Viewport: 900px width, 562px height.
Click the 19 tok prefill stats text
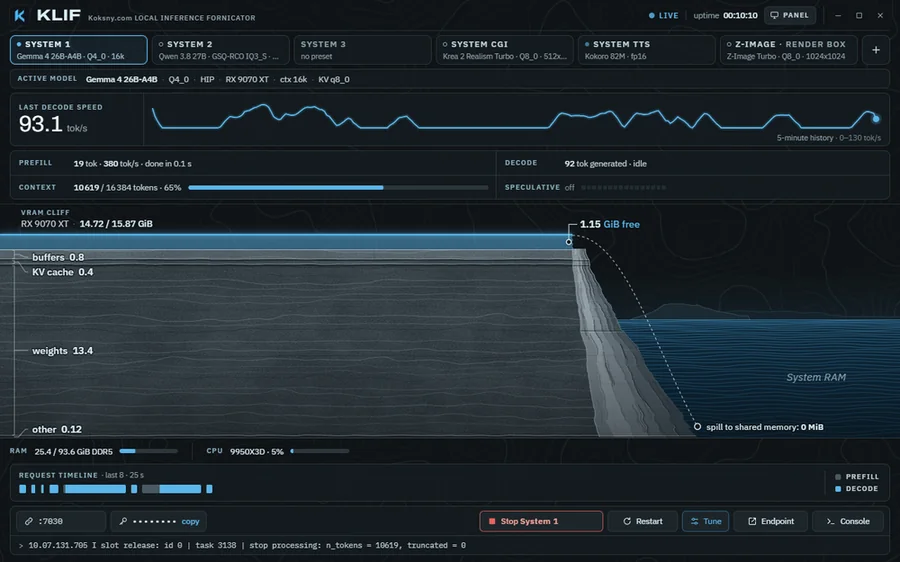(x=133, y=164)
